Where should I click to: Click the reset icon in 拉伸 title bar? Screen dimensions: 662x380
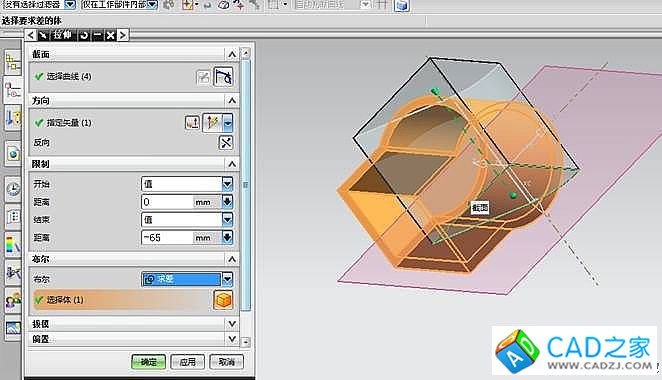point(84,35)
